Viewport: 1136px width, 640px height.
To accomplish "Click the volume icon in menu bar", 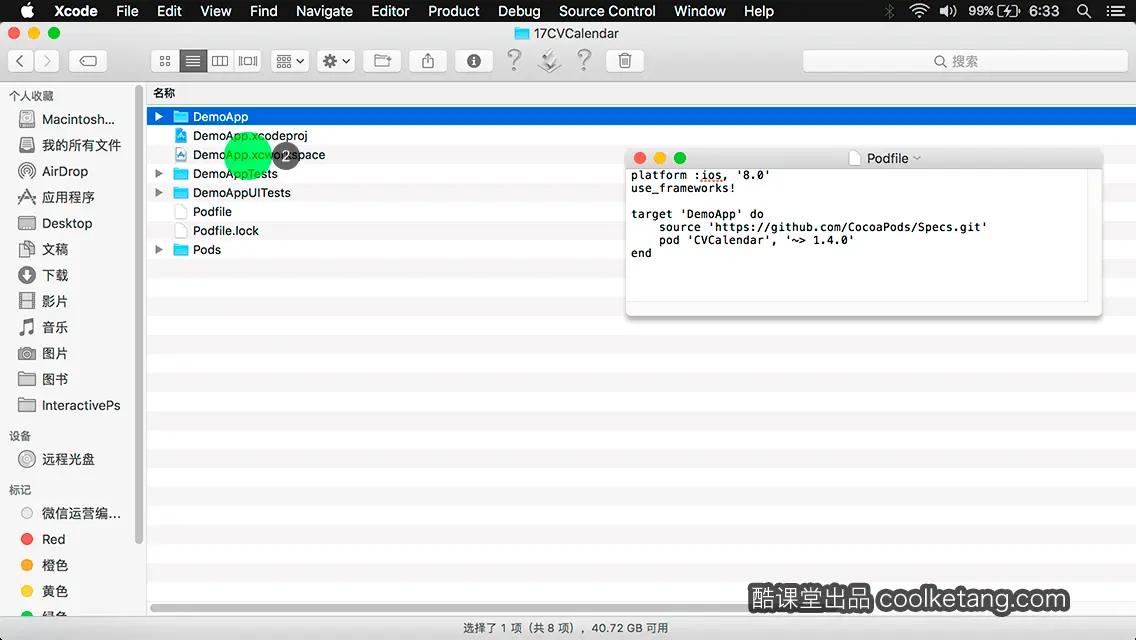I will [948, 11].
